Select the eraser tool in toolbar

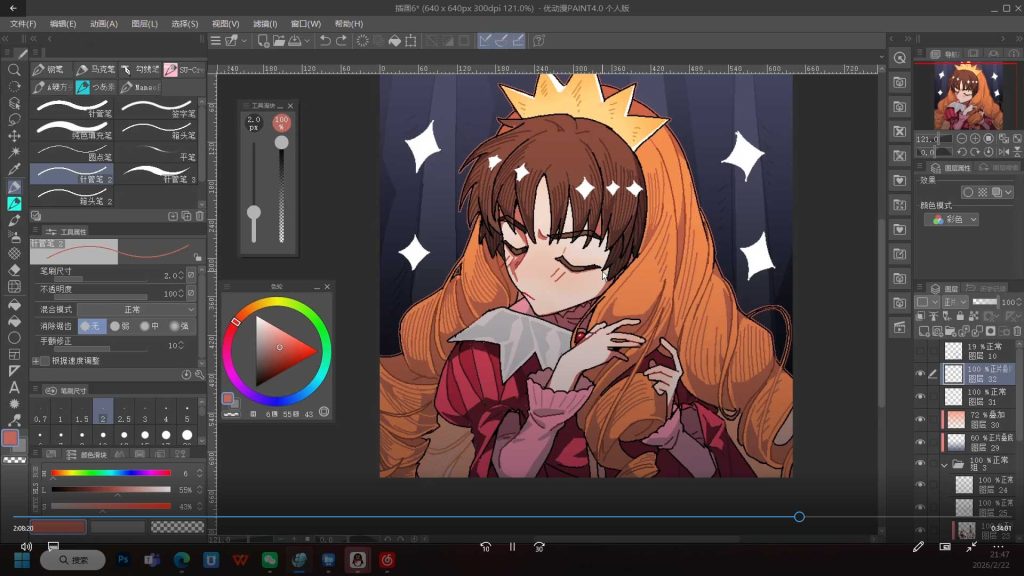coord(14,270)
